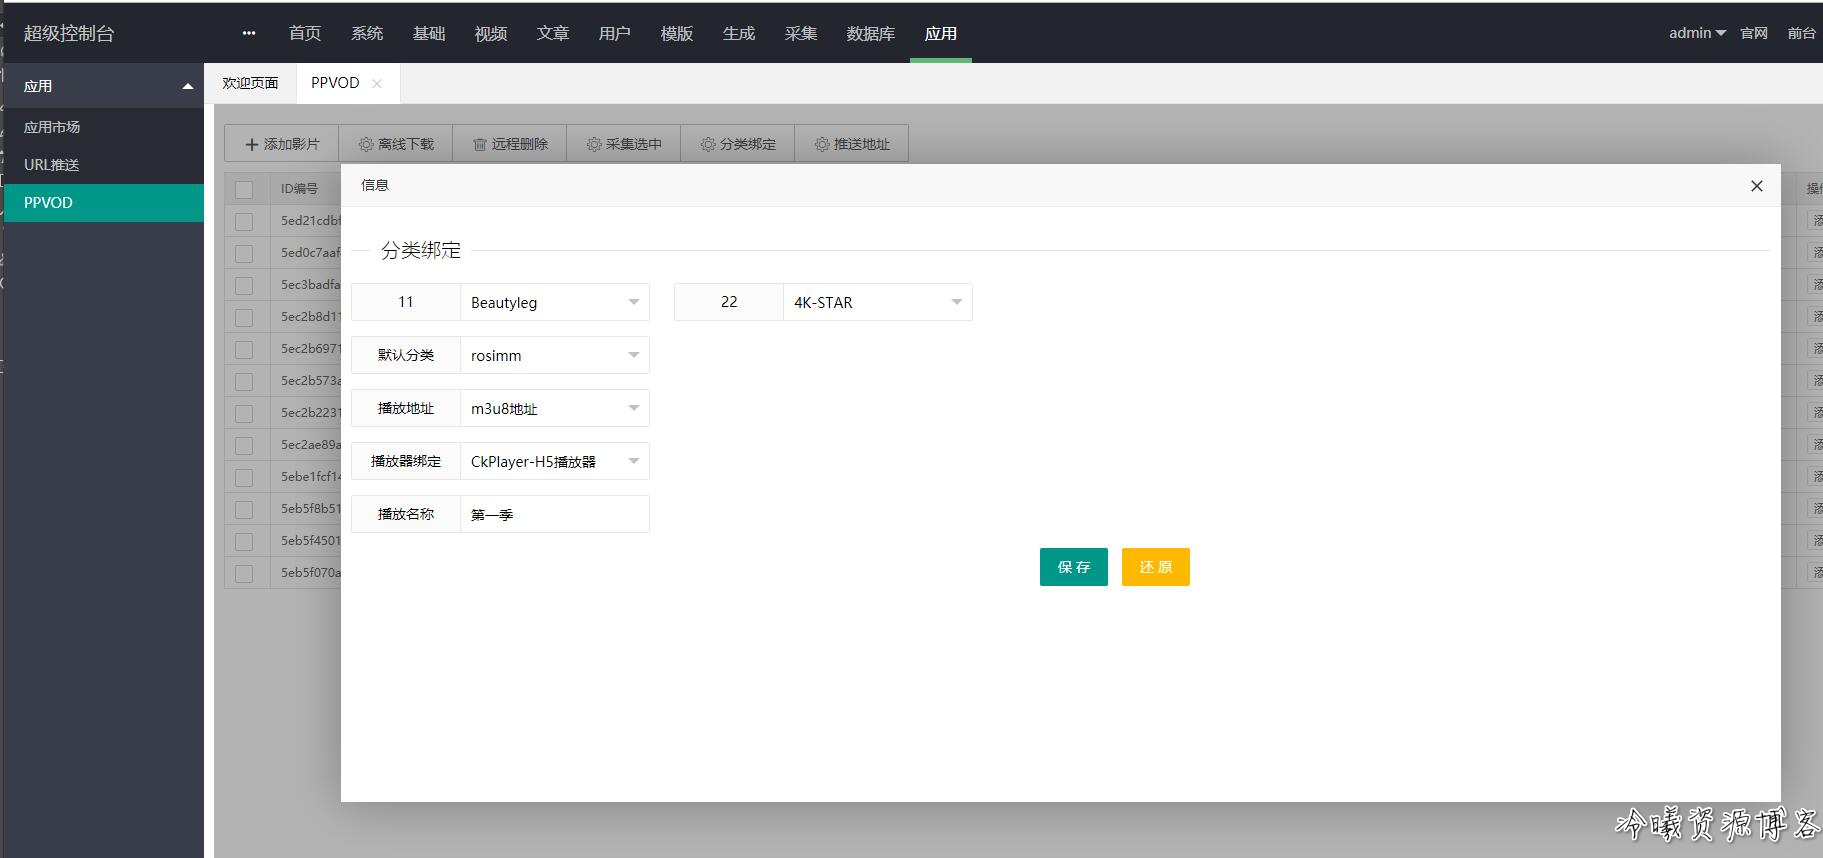
Task: Check the row 5eb5f8b51 checkbox
Action: pos(244,509)
